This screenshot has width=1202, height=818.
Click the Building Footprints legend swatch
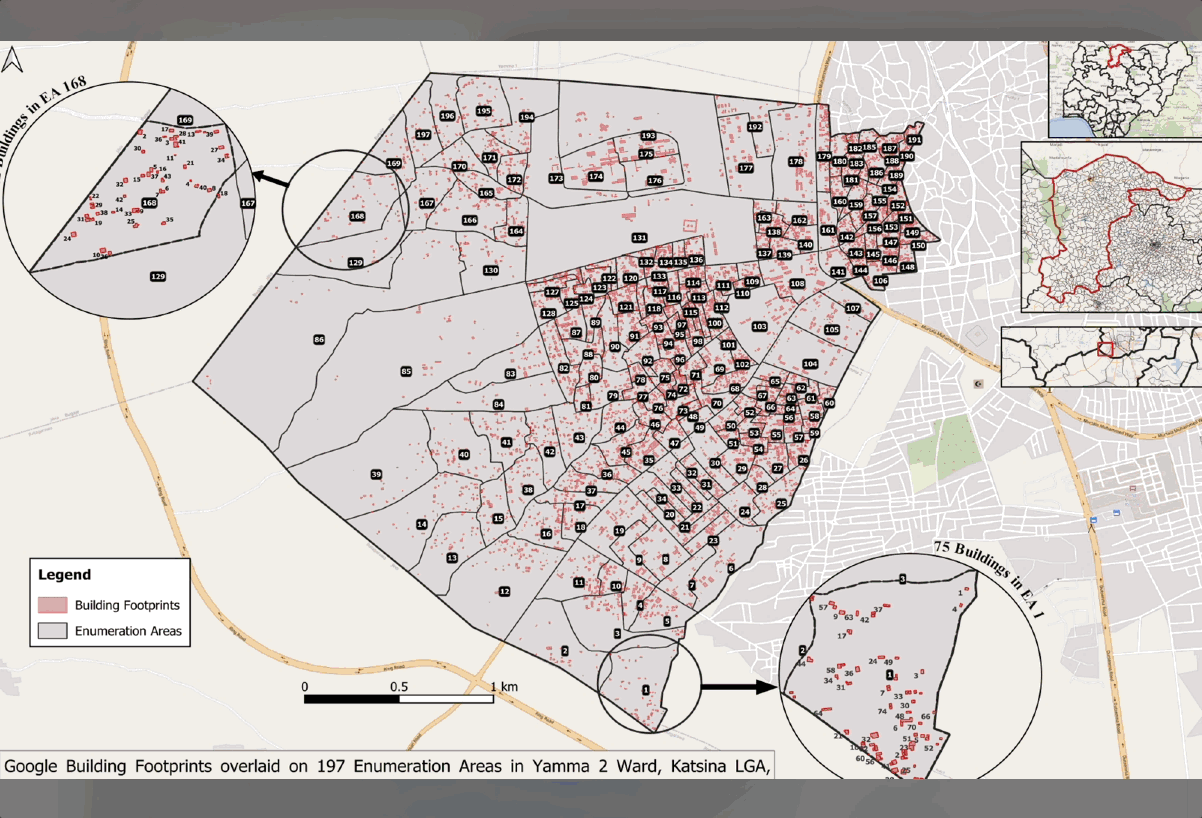[x=52, y=605]
